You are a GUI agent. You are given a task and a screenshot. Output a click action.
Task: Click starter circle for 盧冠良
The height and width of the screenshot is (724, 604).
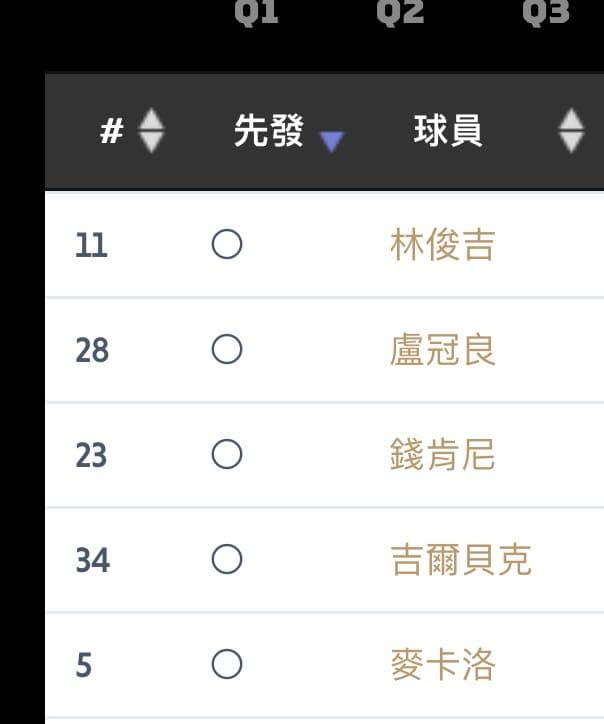coord(227,349)
